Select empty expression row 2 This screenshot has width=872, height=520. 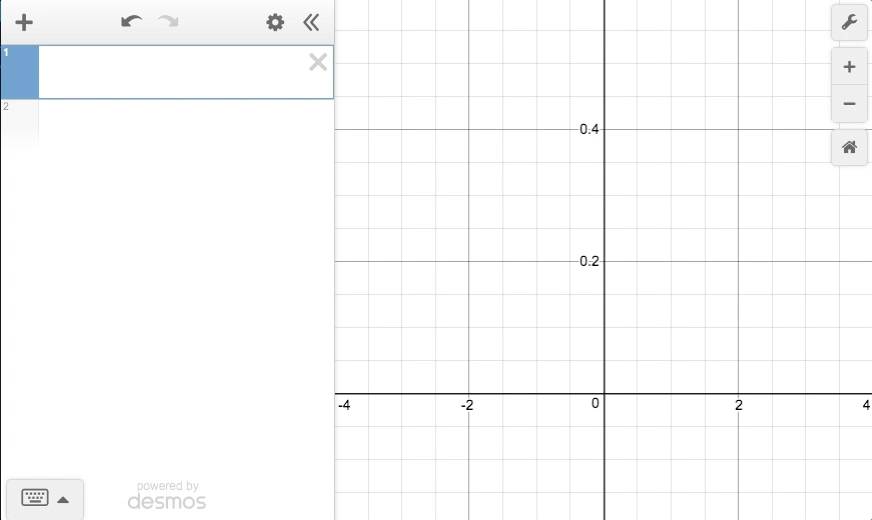(167, 125)
